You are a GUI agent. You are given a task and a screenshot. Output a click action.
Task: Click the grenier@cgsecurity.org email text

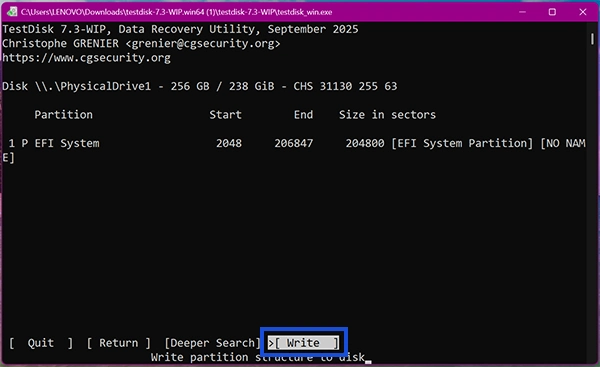(203, 44)
